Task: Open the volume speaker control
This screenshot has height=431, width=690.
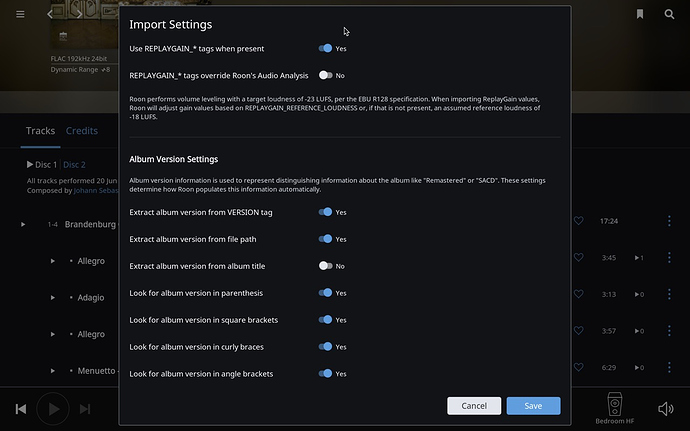Action: pyautogui.click(x=666, y=409)
